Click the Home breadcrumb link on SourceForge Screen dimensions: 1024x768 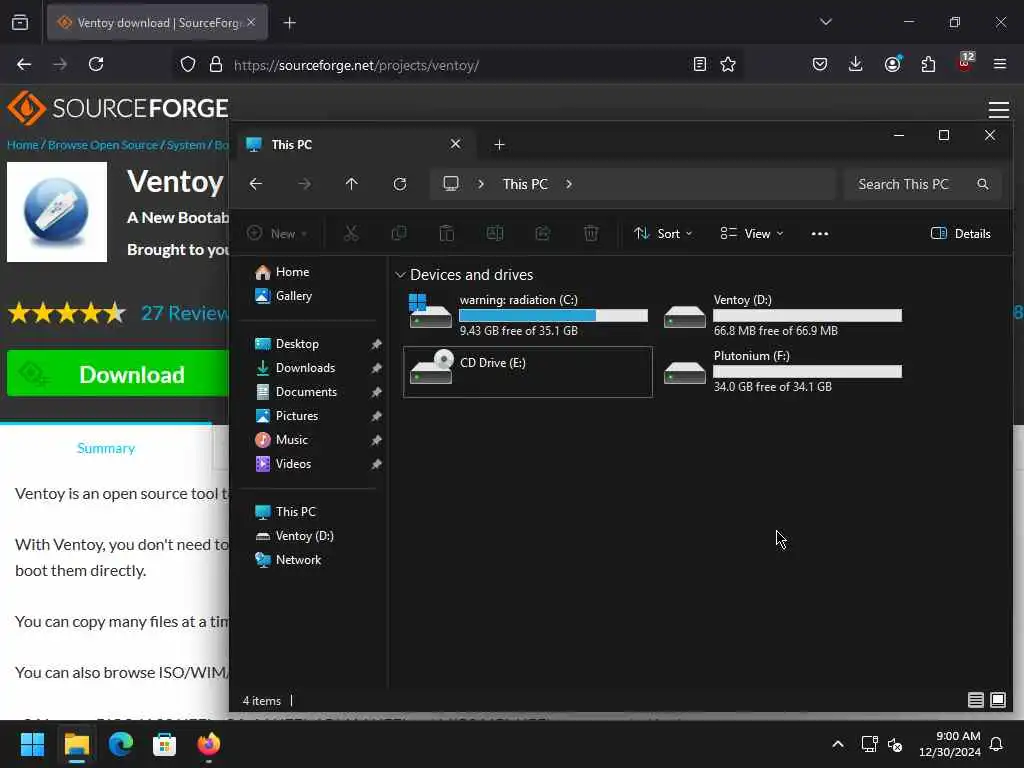(23, 145)
